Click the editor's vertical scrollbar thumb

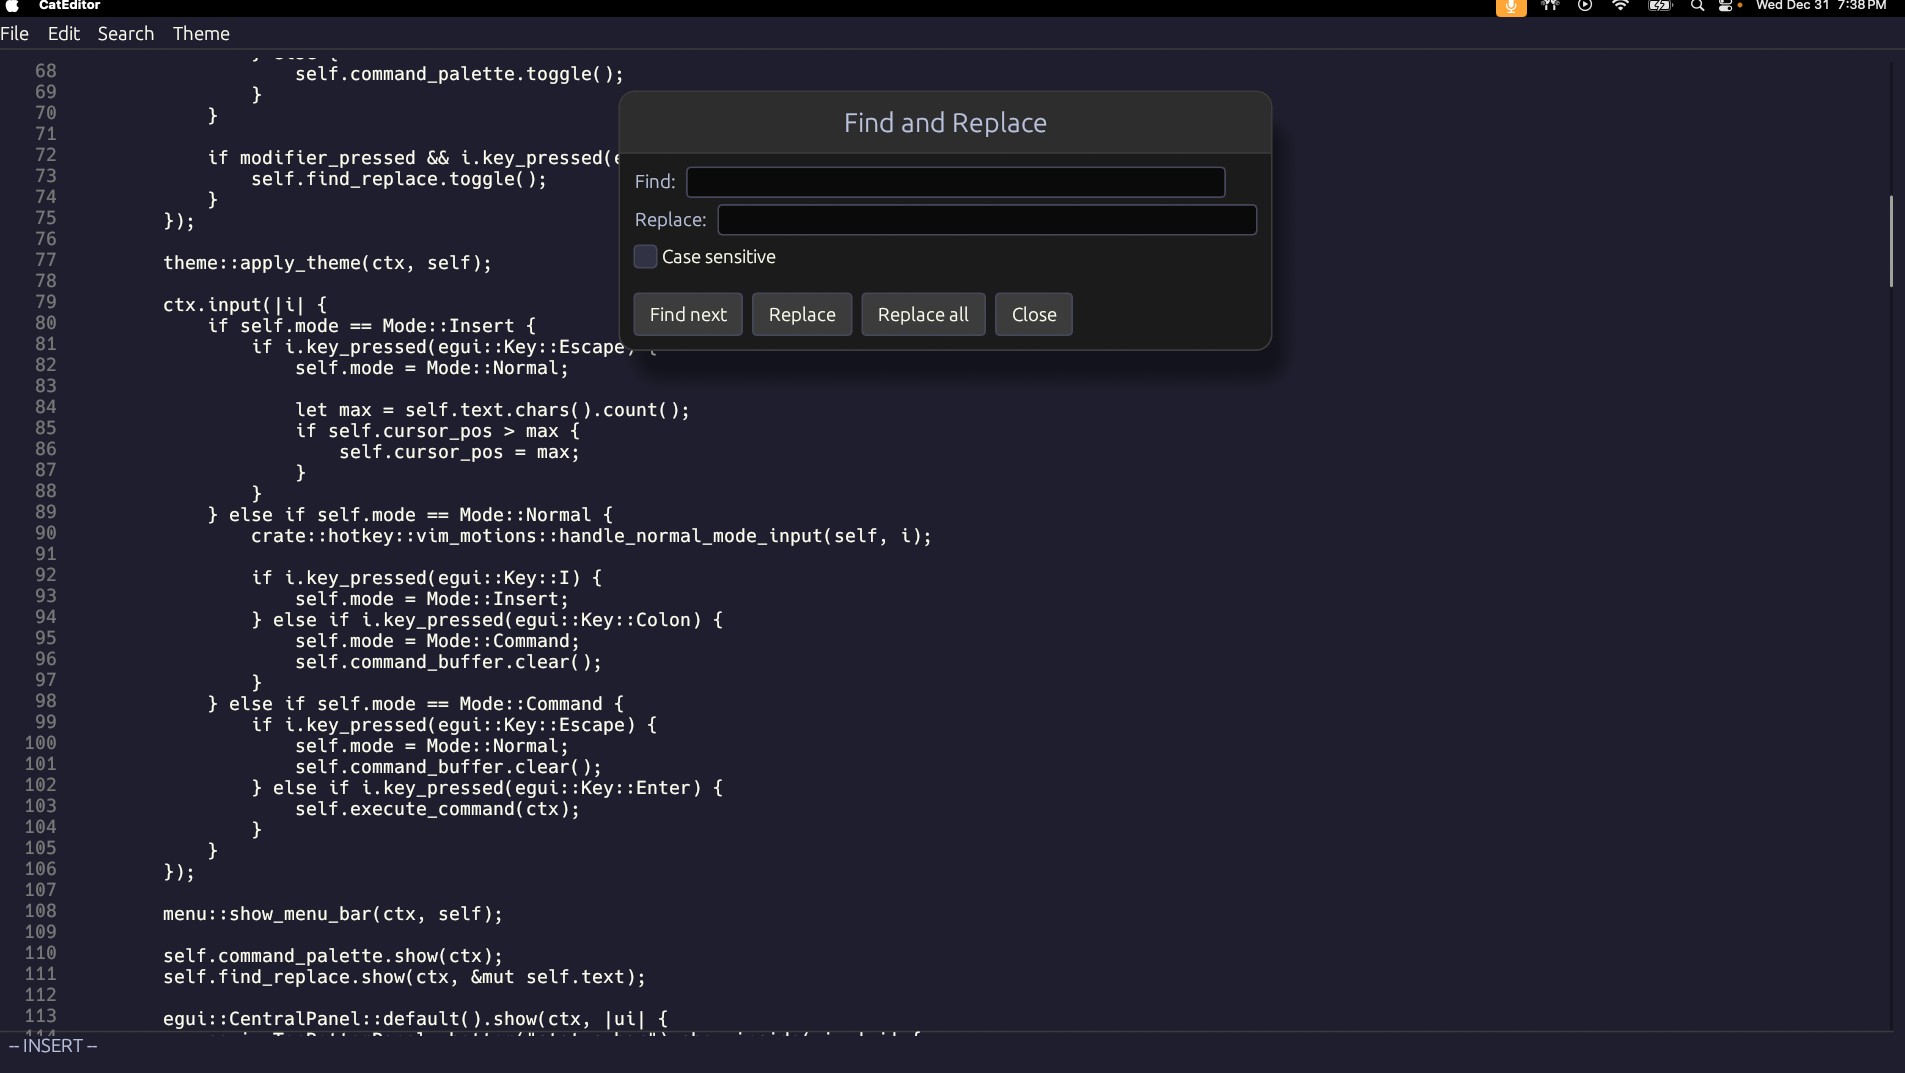pyautogui.click(x=1890, y=241)
